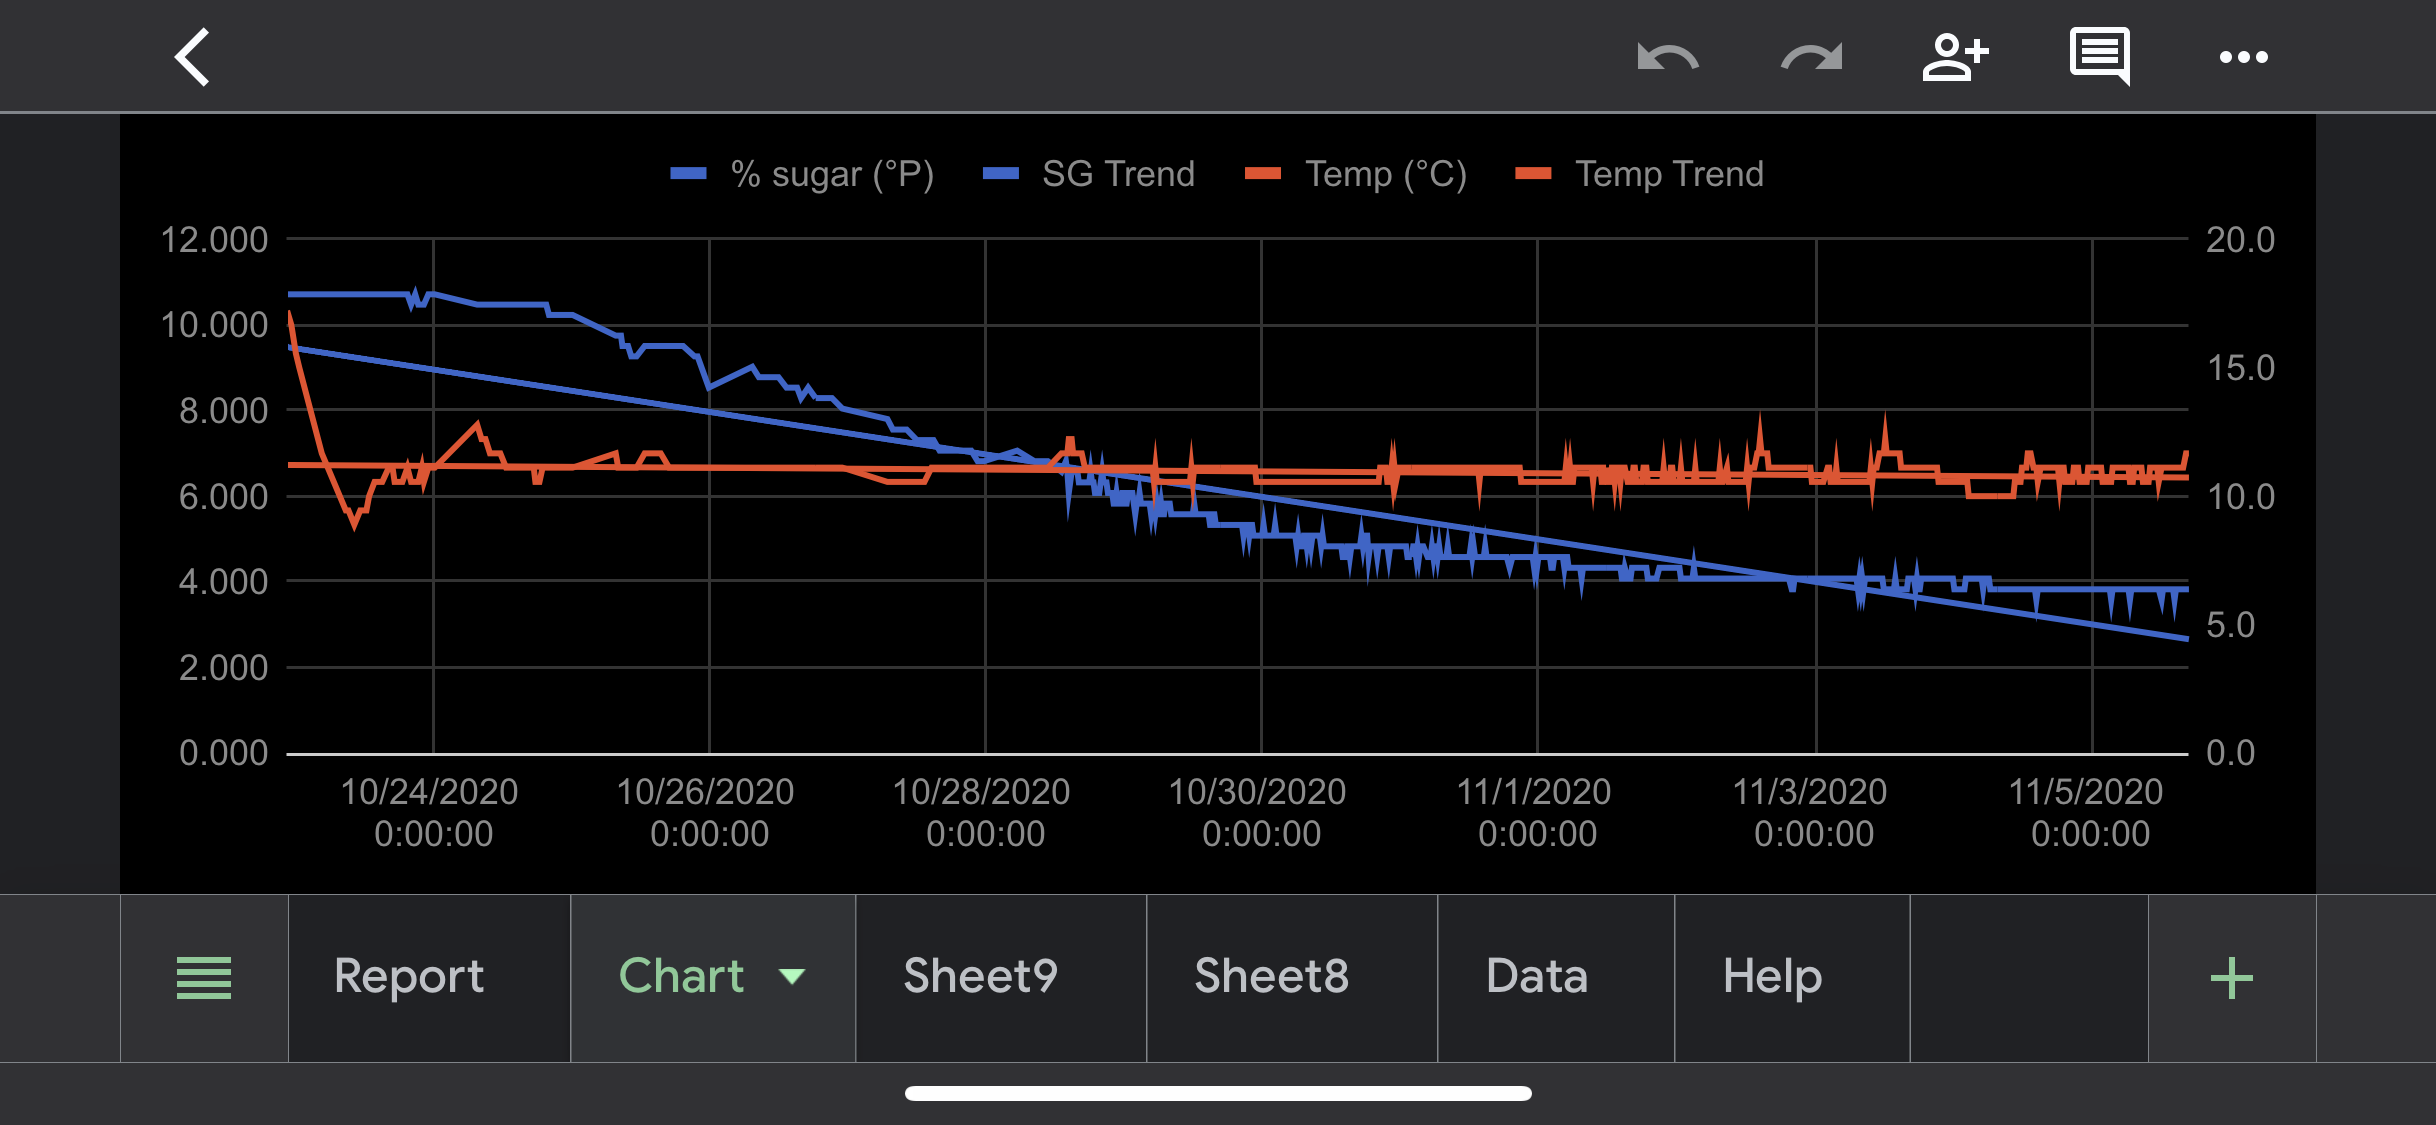Open the share/add person icon

[x=1955, y=57]
